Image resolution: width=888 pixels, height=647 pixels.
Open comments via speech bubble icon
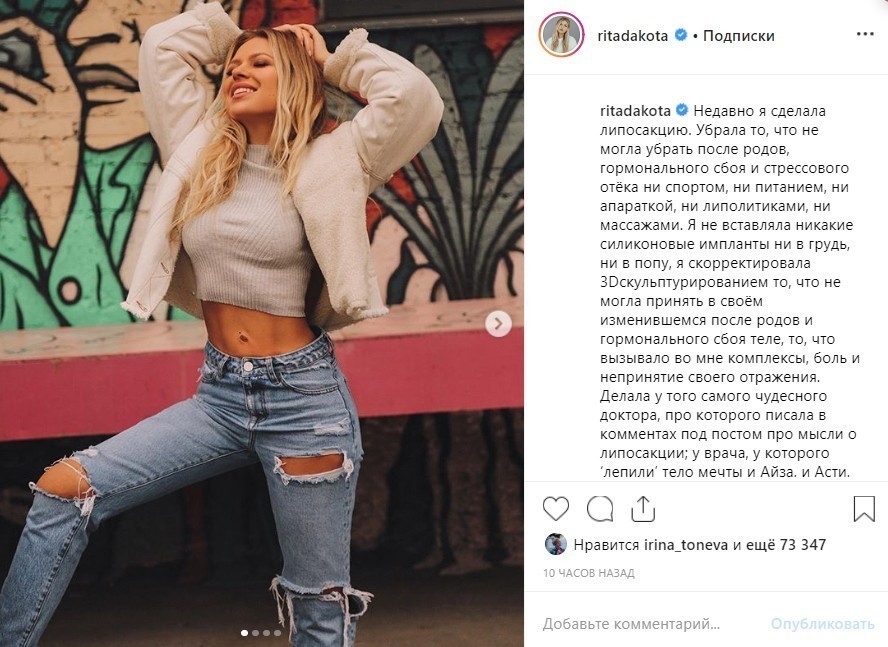600,508
